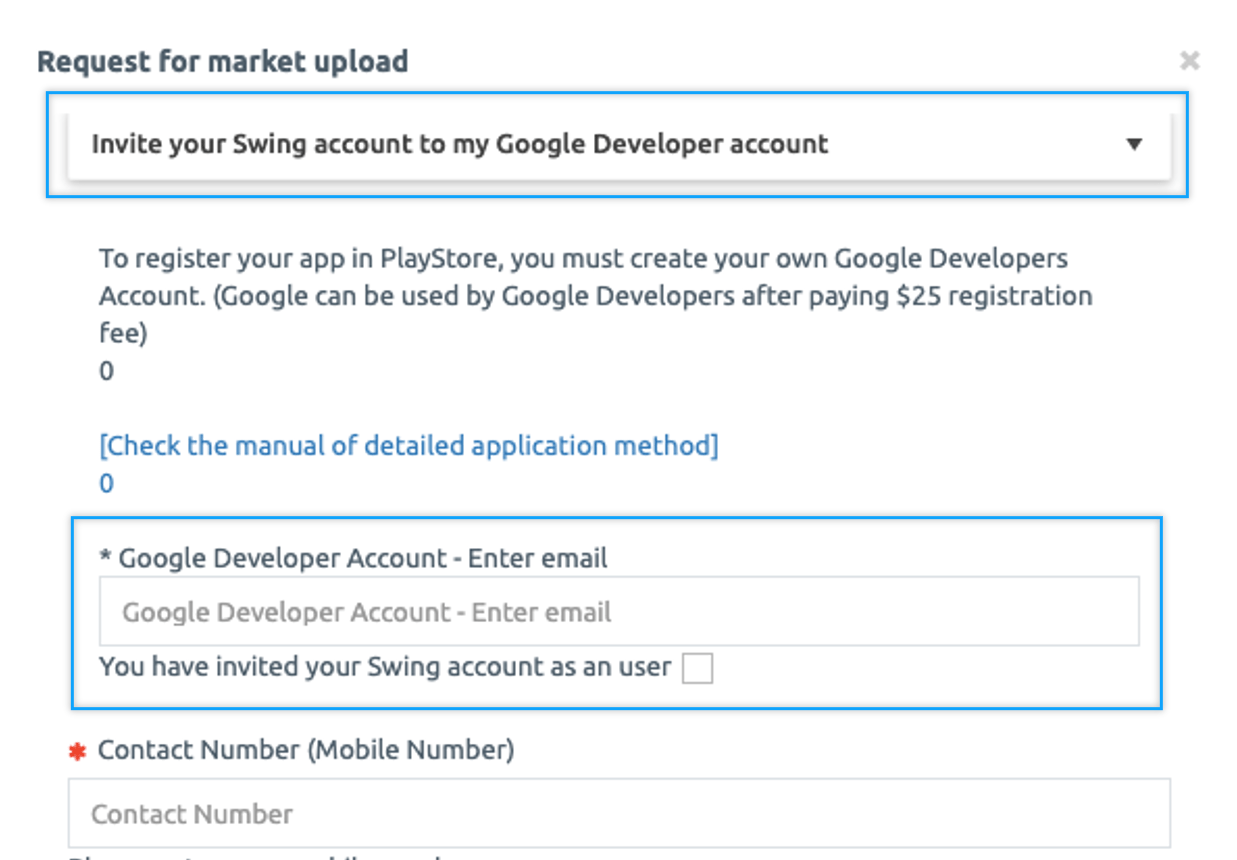
Task: Click the "Google Developer Account - Enter email" label
Action: pos(362,558)
